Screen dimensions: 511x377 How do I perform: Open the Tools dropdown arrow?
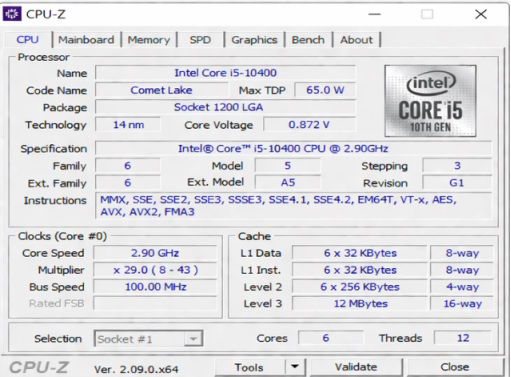coord(295,367)
